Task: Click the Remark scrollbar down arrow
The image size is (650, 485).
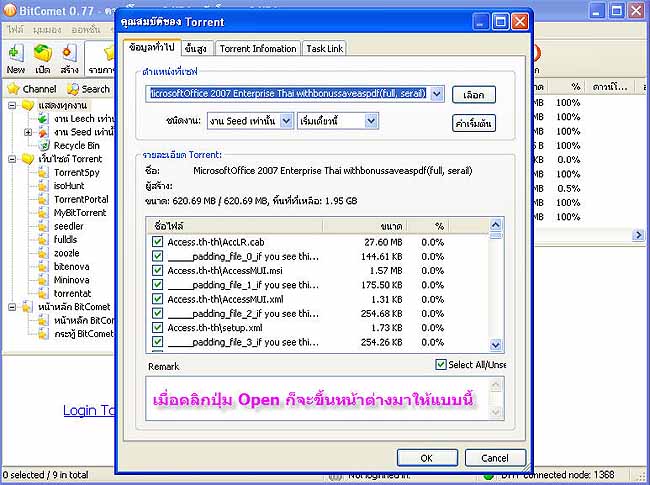Action: click(496, 412)
